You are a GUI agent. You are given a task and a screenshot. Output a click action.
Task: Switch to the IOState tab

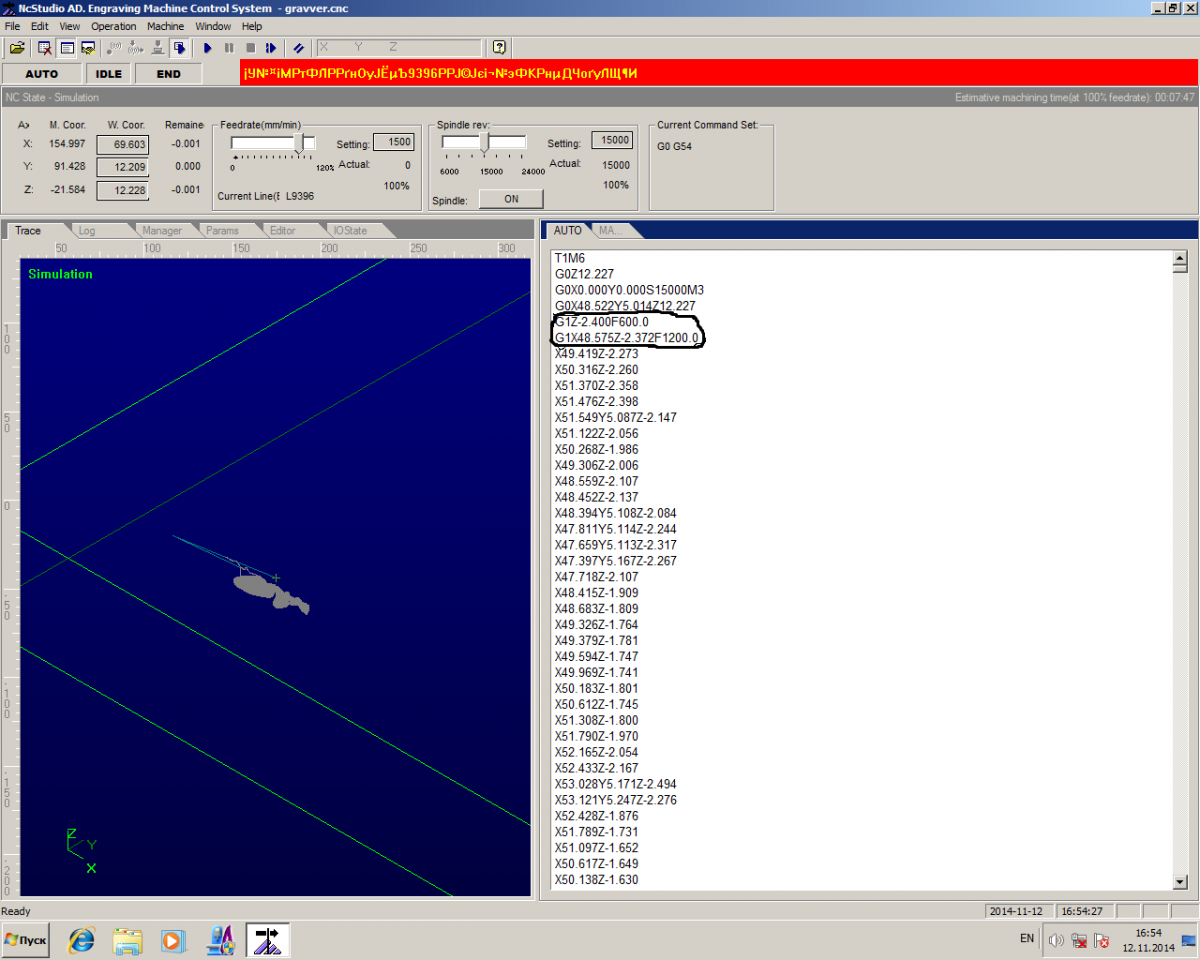[350, 230]
